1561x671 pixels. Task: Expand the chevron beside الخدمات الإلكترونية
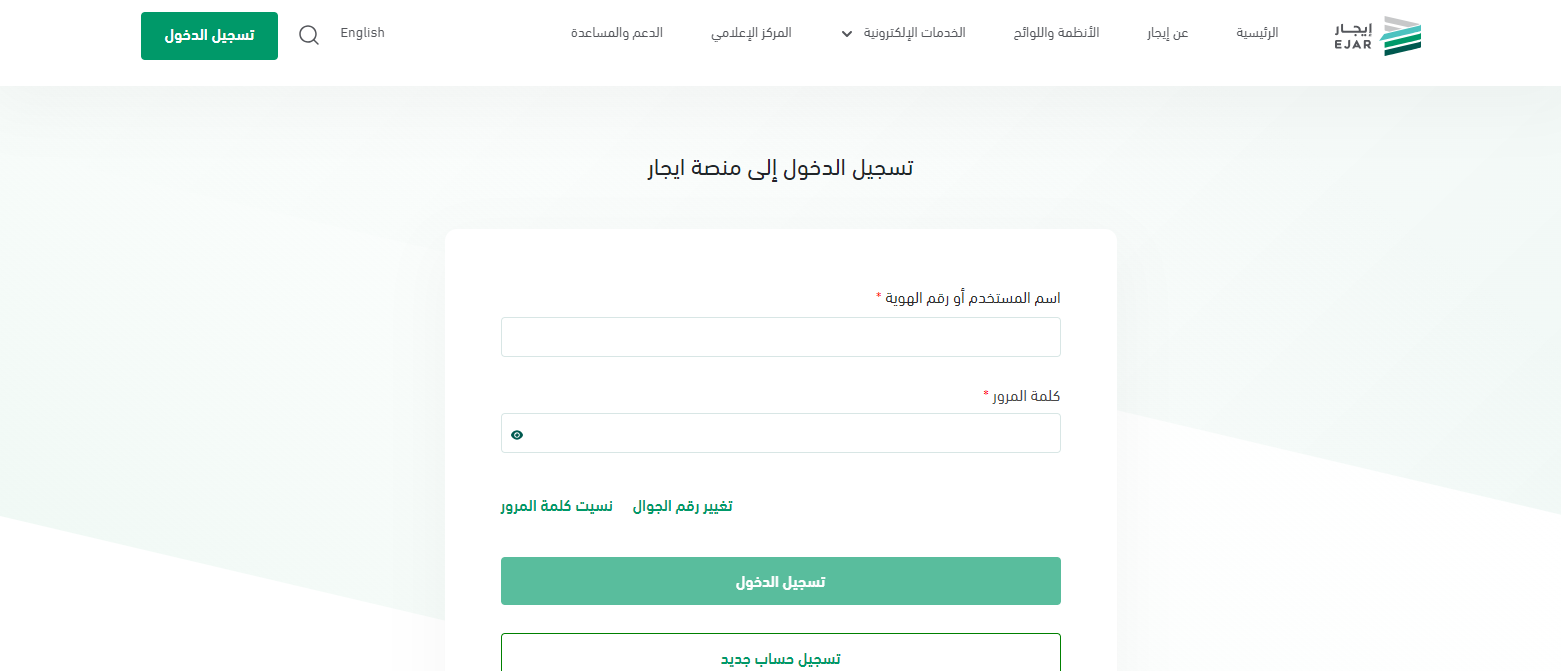847,34
